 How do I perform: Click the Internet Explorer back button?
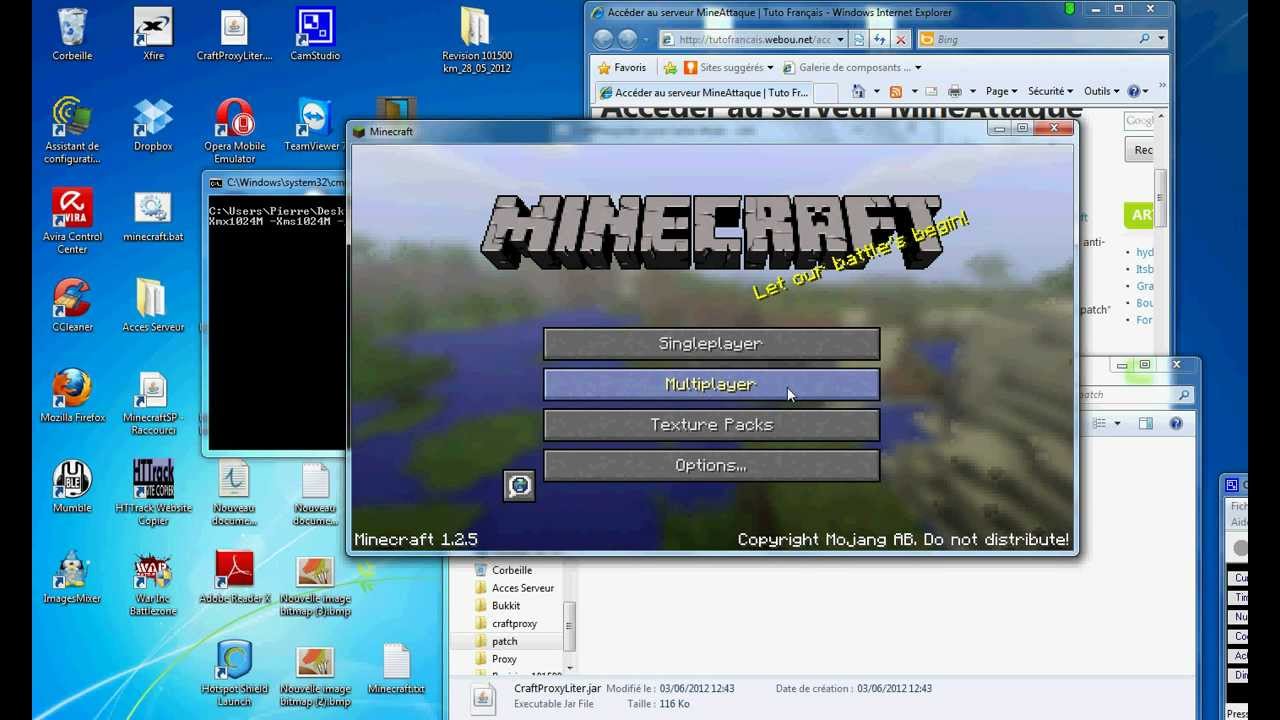pyautogui.click(x=603, y=40)
